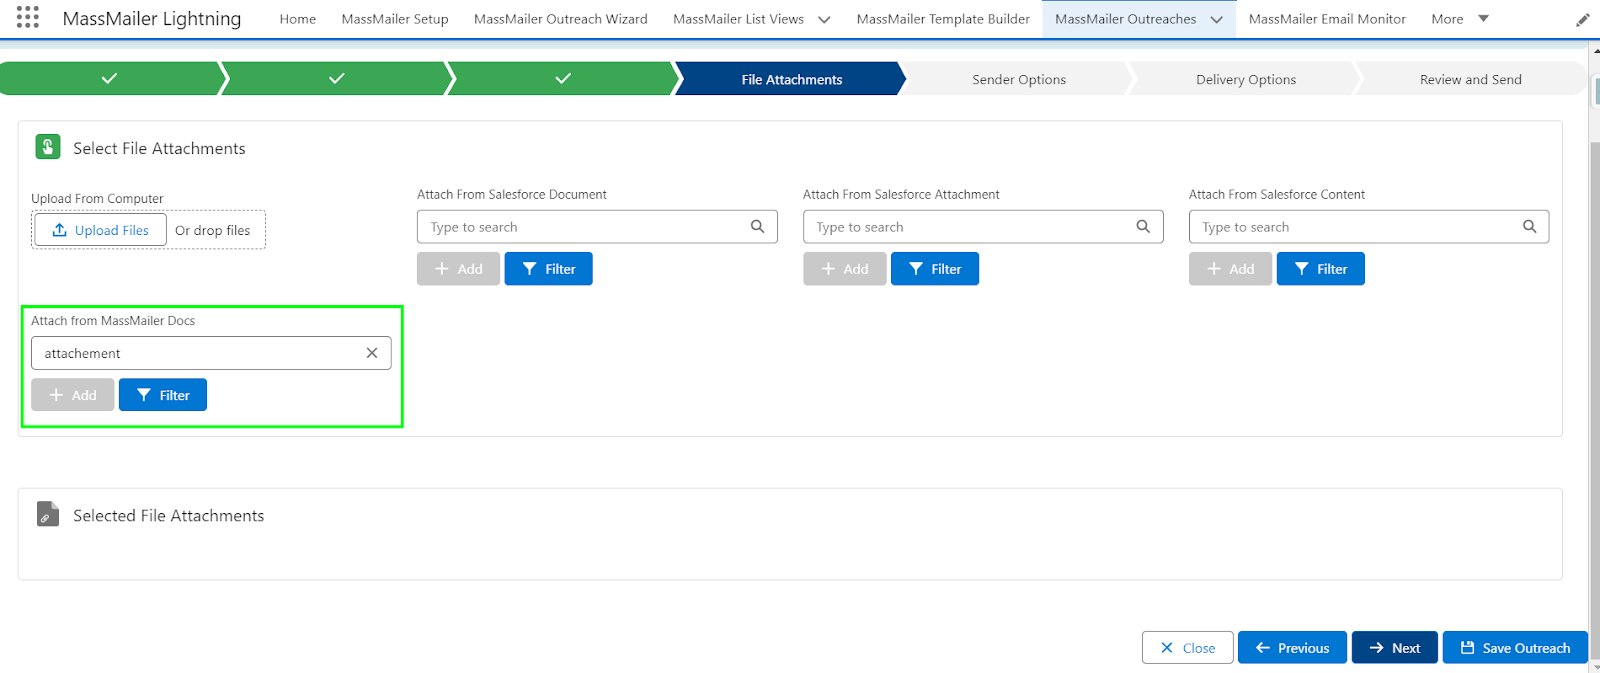Viewport: 1600px width, 673px height.
Task: Click the 'Upload From Computer' label
Action: [x=97, y=199]
